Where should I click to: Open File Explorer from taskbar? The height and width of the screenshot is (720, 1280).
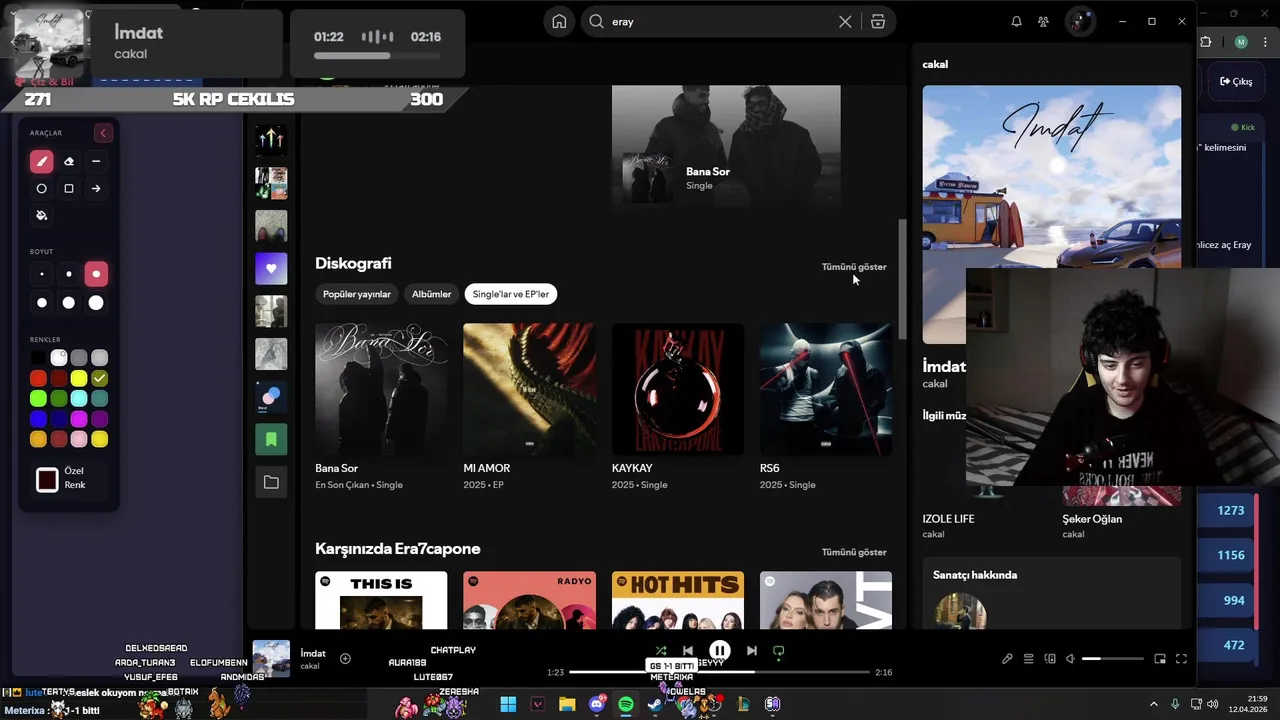coord(567,704)
